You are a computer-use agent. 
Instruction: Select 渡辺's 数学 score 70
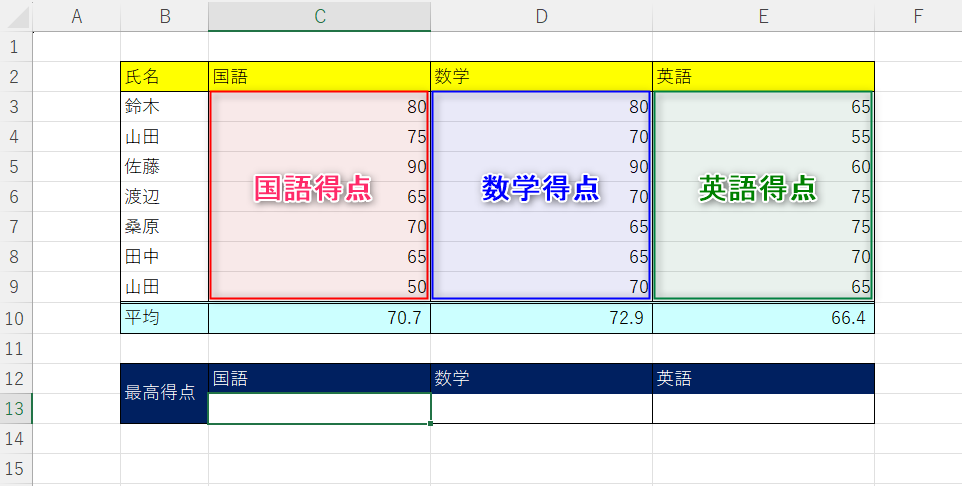(541, 197)
